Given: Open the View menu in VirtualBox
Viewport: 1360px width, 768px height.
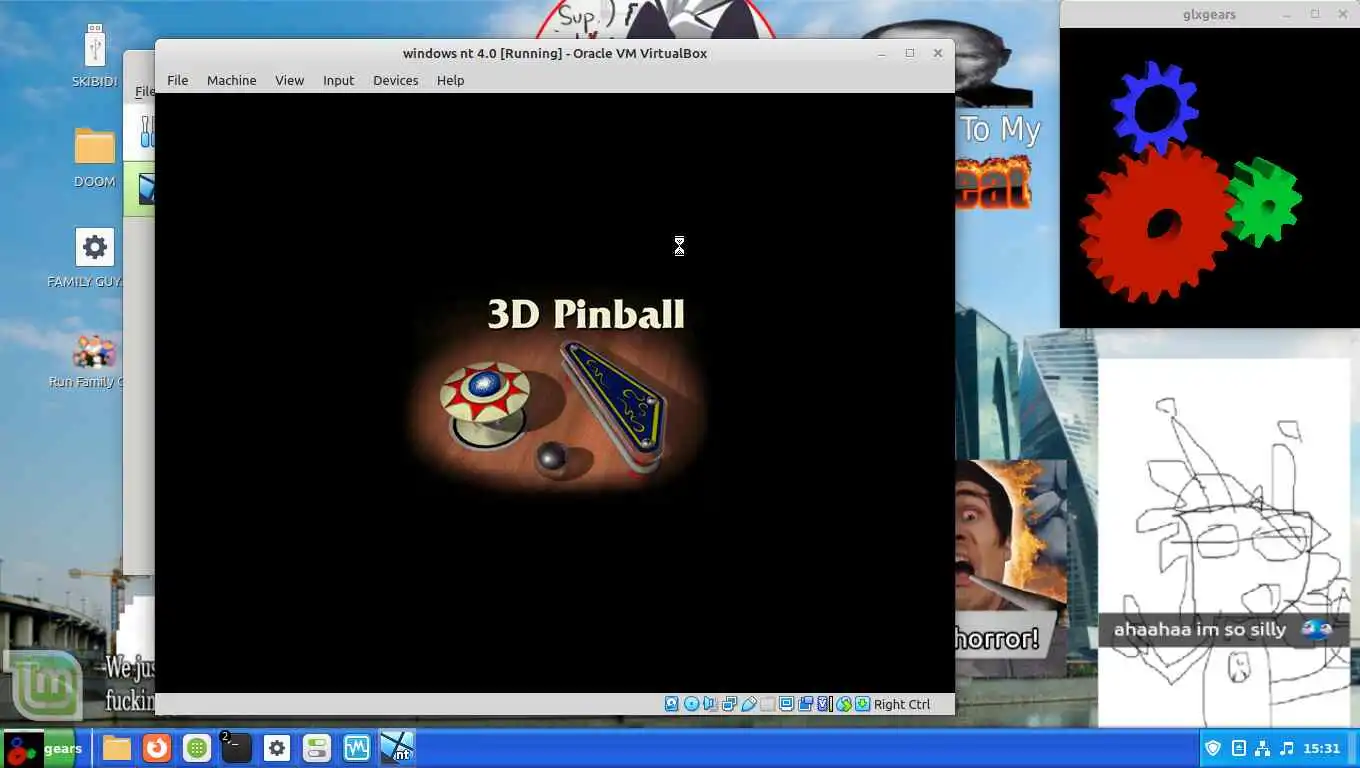Looking at the screenshot, I should coord(289,80).
